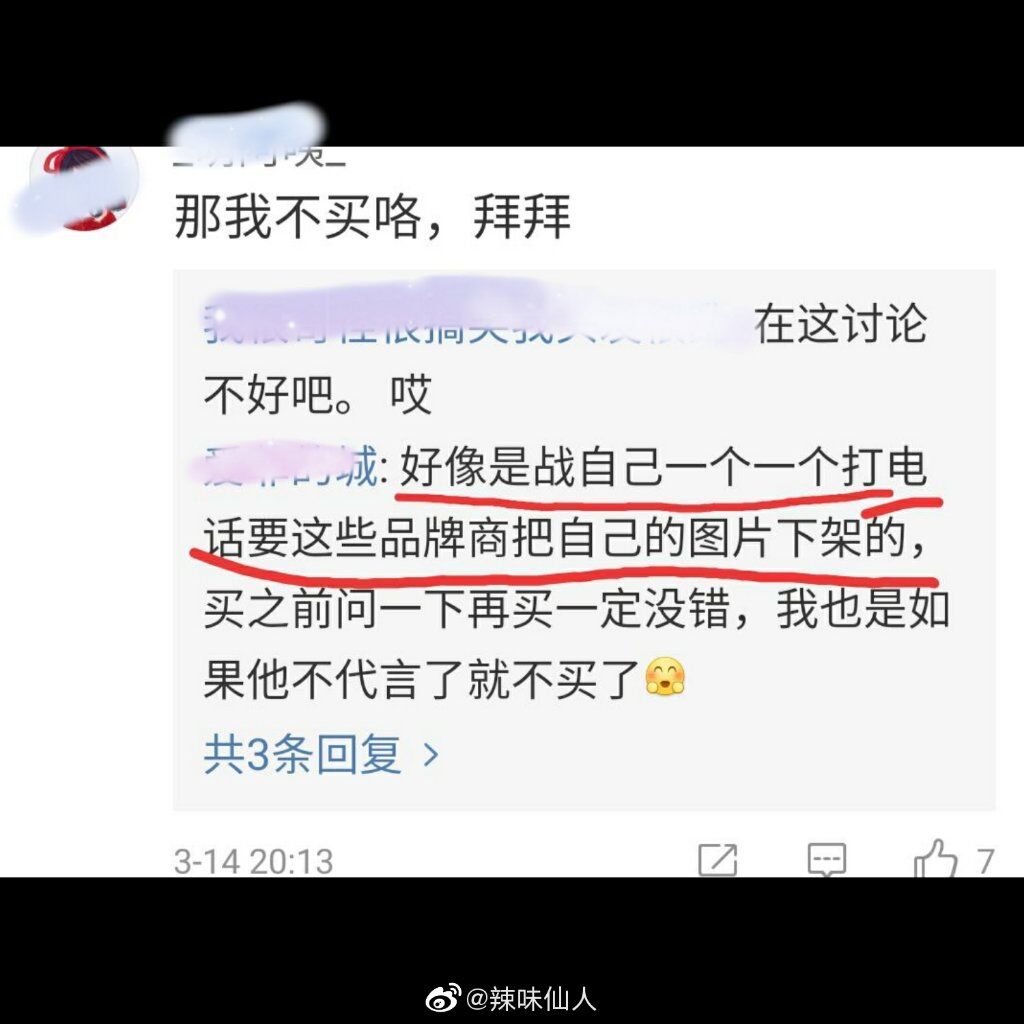Select the main comment 那我不买咯，拜拜
This screenshot has width=1024, height=1024.
click(372, 217)
